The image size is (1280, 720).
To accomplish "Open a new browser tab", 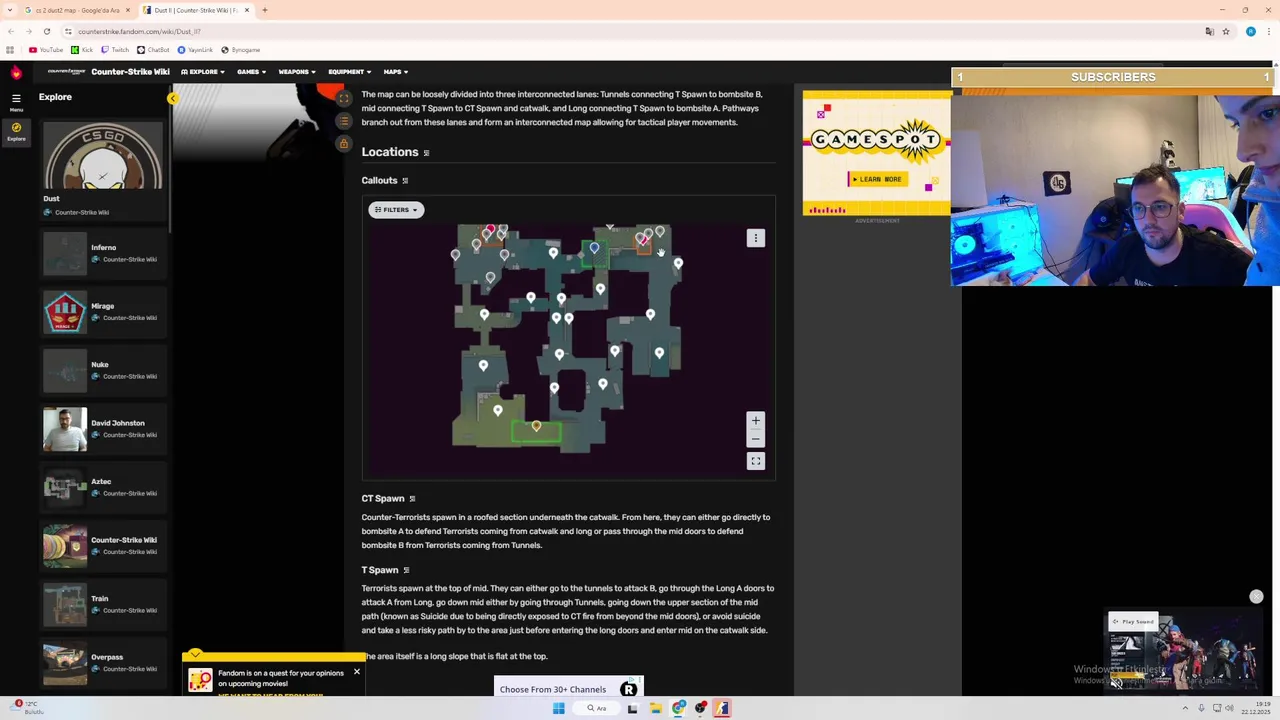I will [264, 10].
